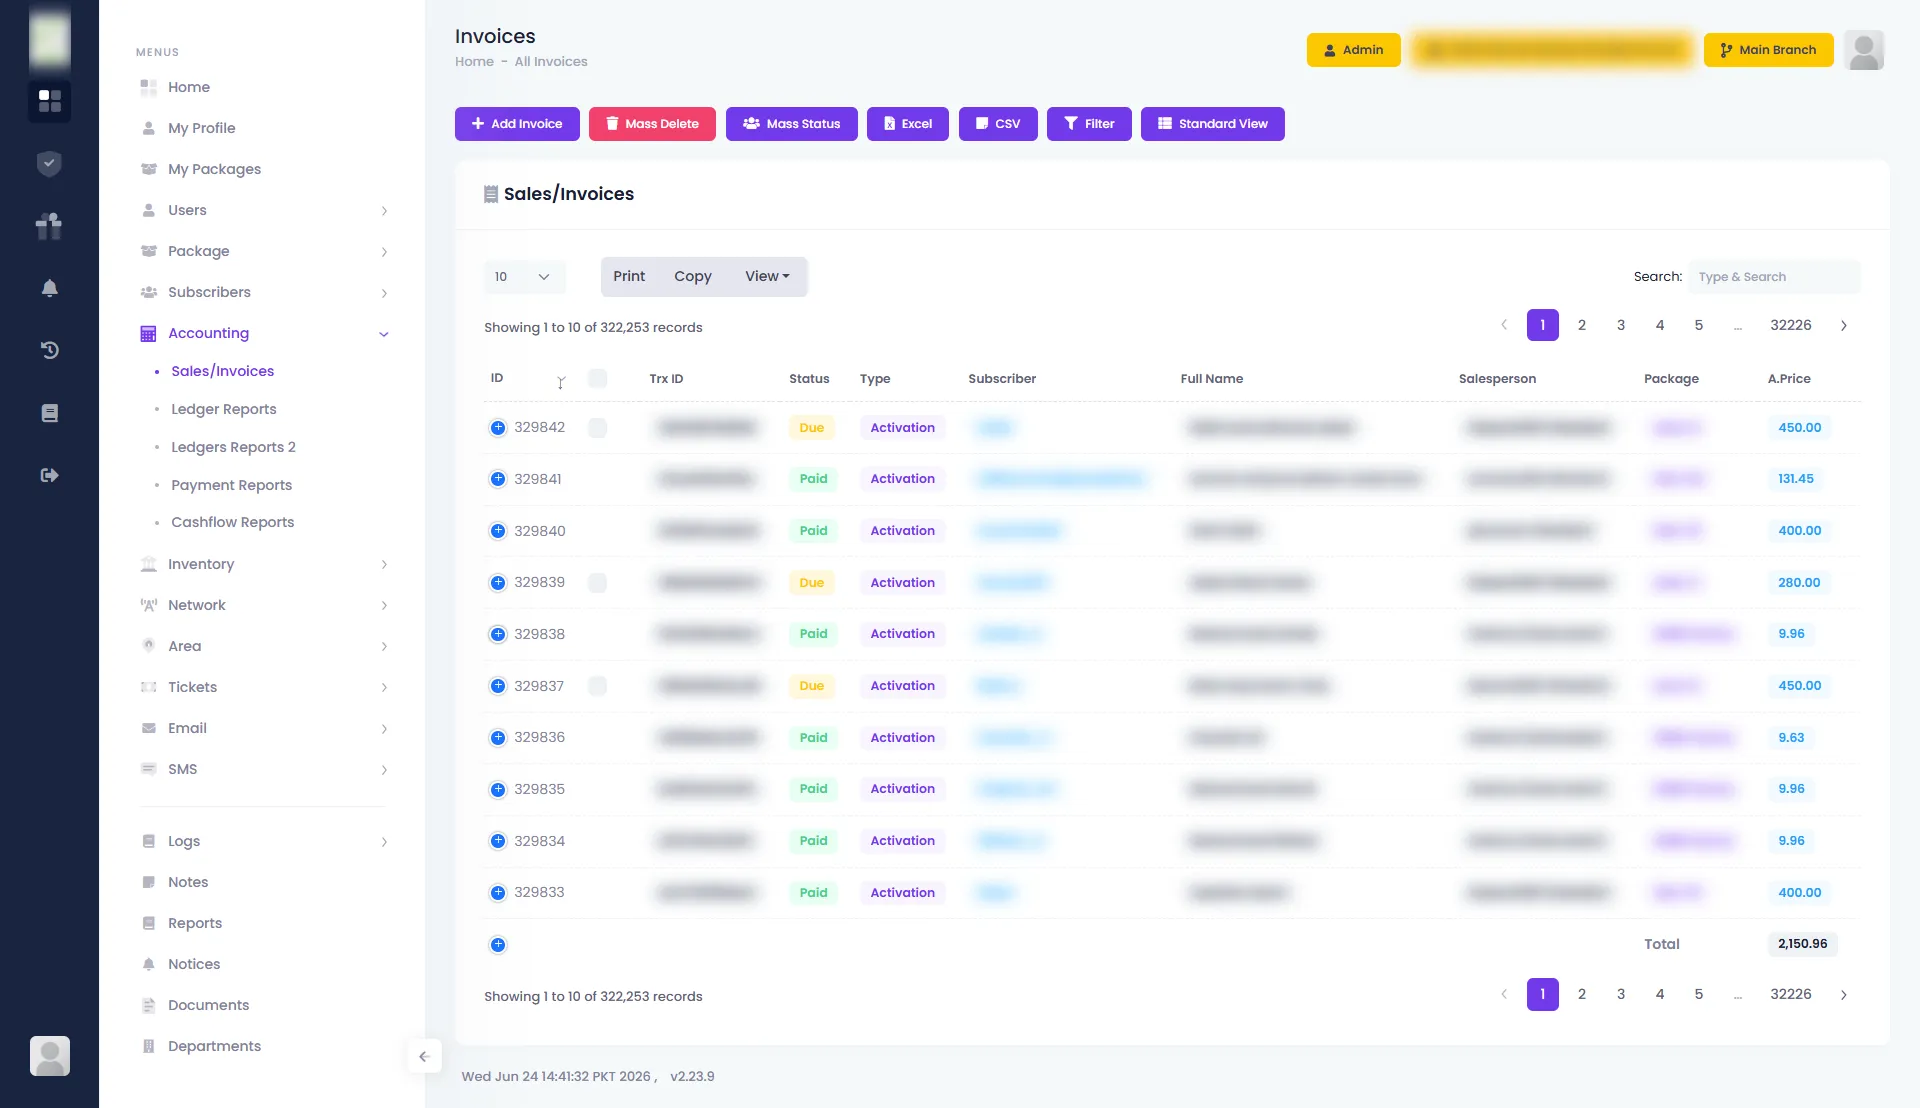Switch to Standard View
Viewport: 1920px width, 1108px height.
tap(1212, 124)
